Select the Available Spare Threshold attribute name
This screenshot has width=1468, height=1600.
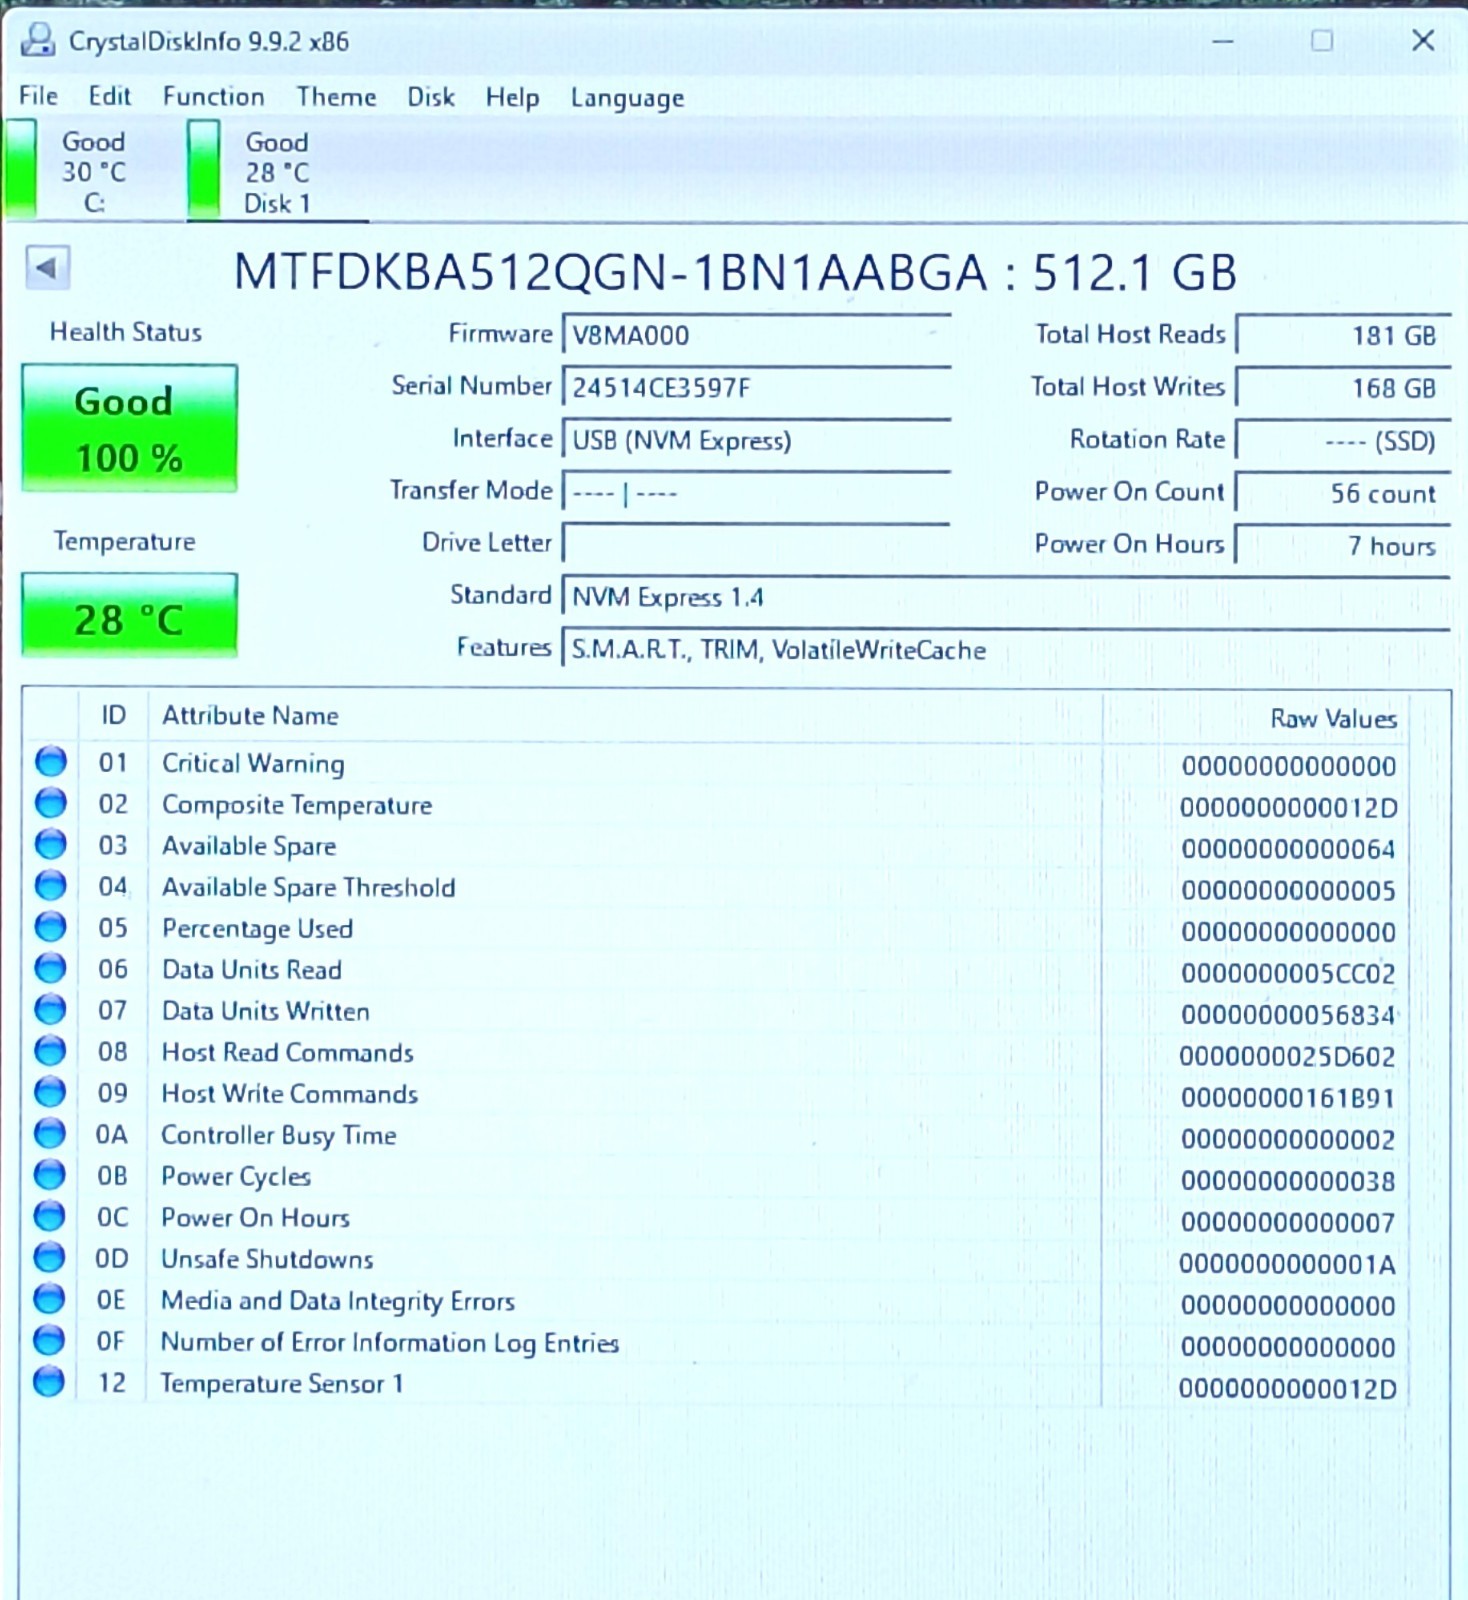coord(308,887)
